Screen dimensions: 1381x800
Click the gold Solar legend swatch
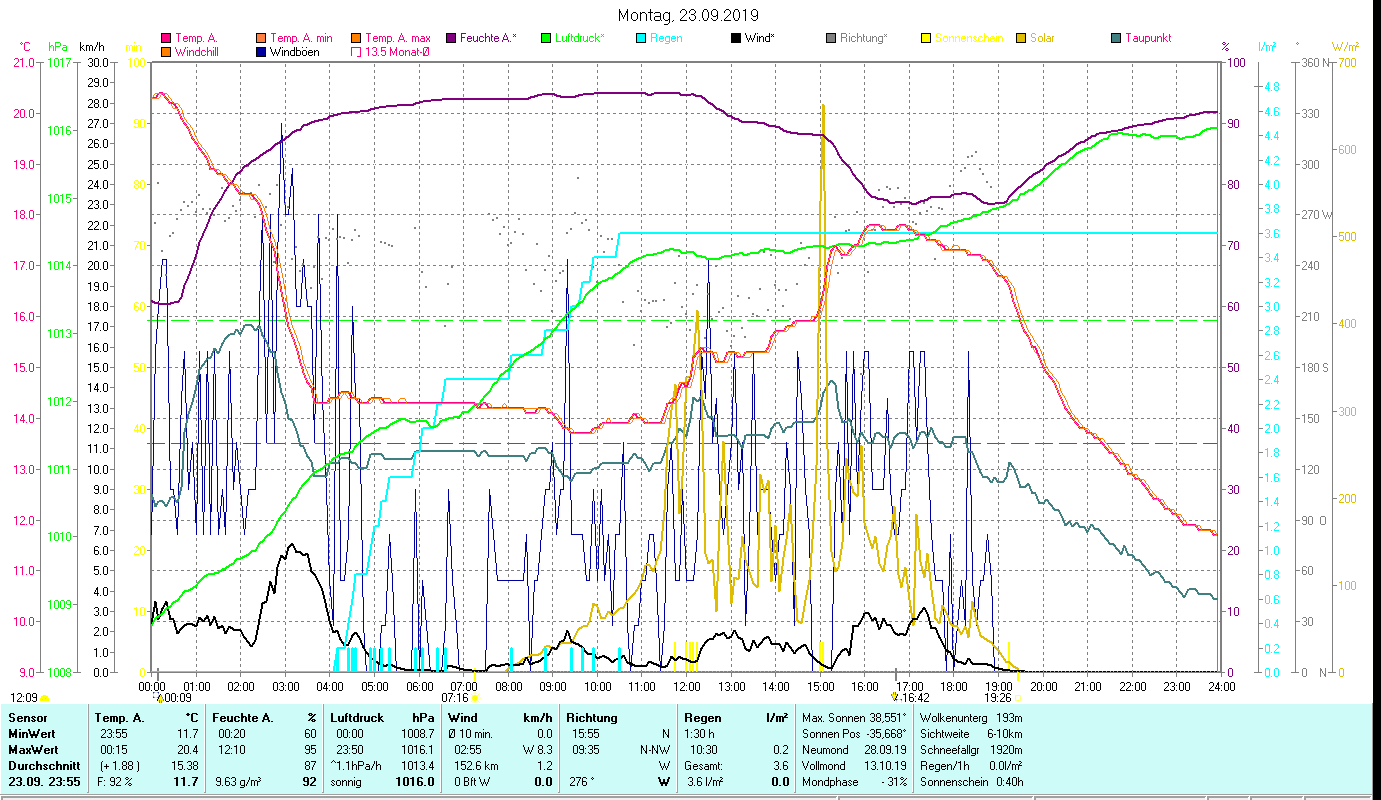pyautogui.click(x=1021, y=38)
